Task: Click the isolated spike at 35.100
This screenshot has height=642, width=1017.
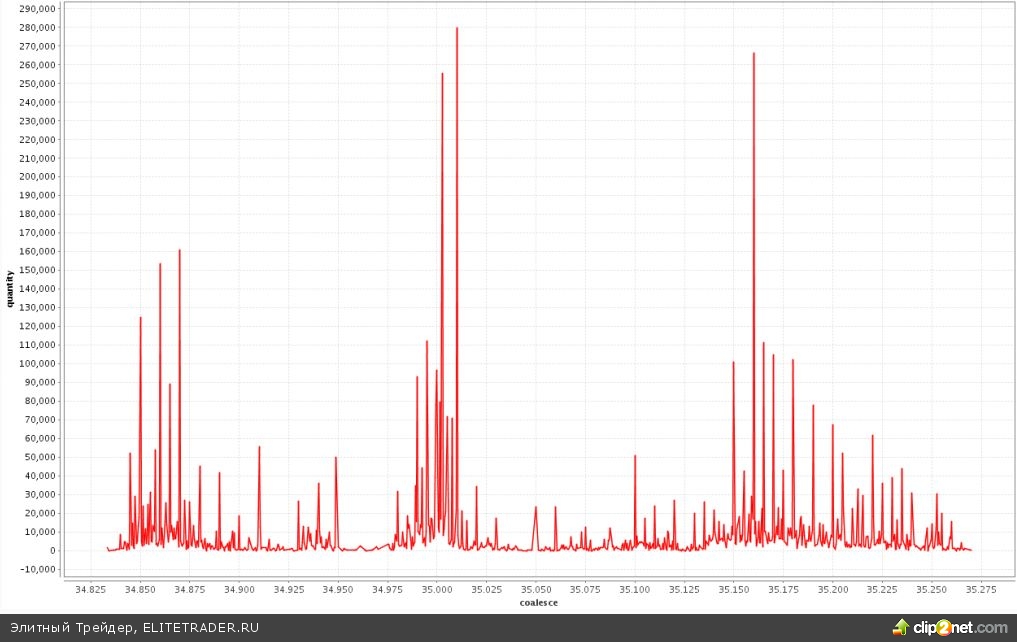Action: pyautogui.click(x=635, y=457)
